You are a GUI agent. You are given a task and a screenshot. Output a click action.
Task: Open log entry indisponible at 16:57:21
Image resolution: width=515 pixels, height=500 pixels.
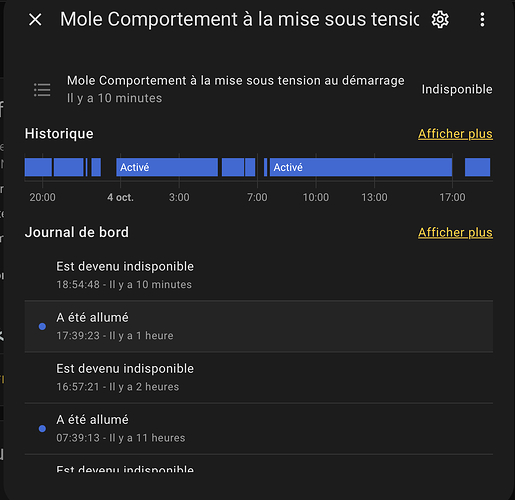click(x=259, y=377)
